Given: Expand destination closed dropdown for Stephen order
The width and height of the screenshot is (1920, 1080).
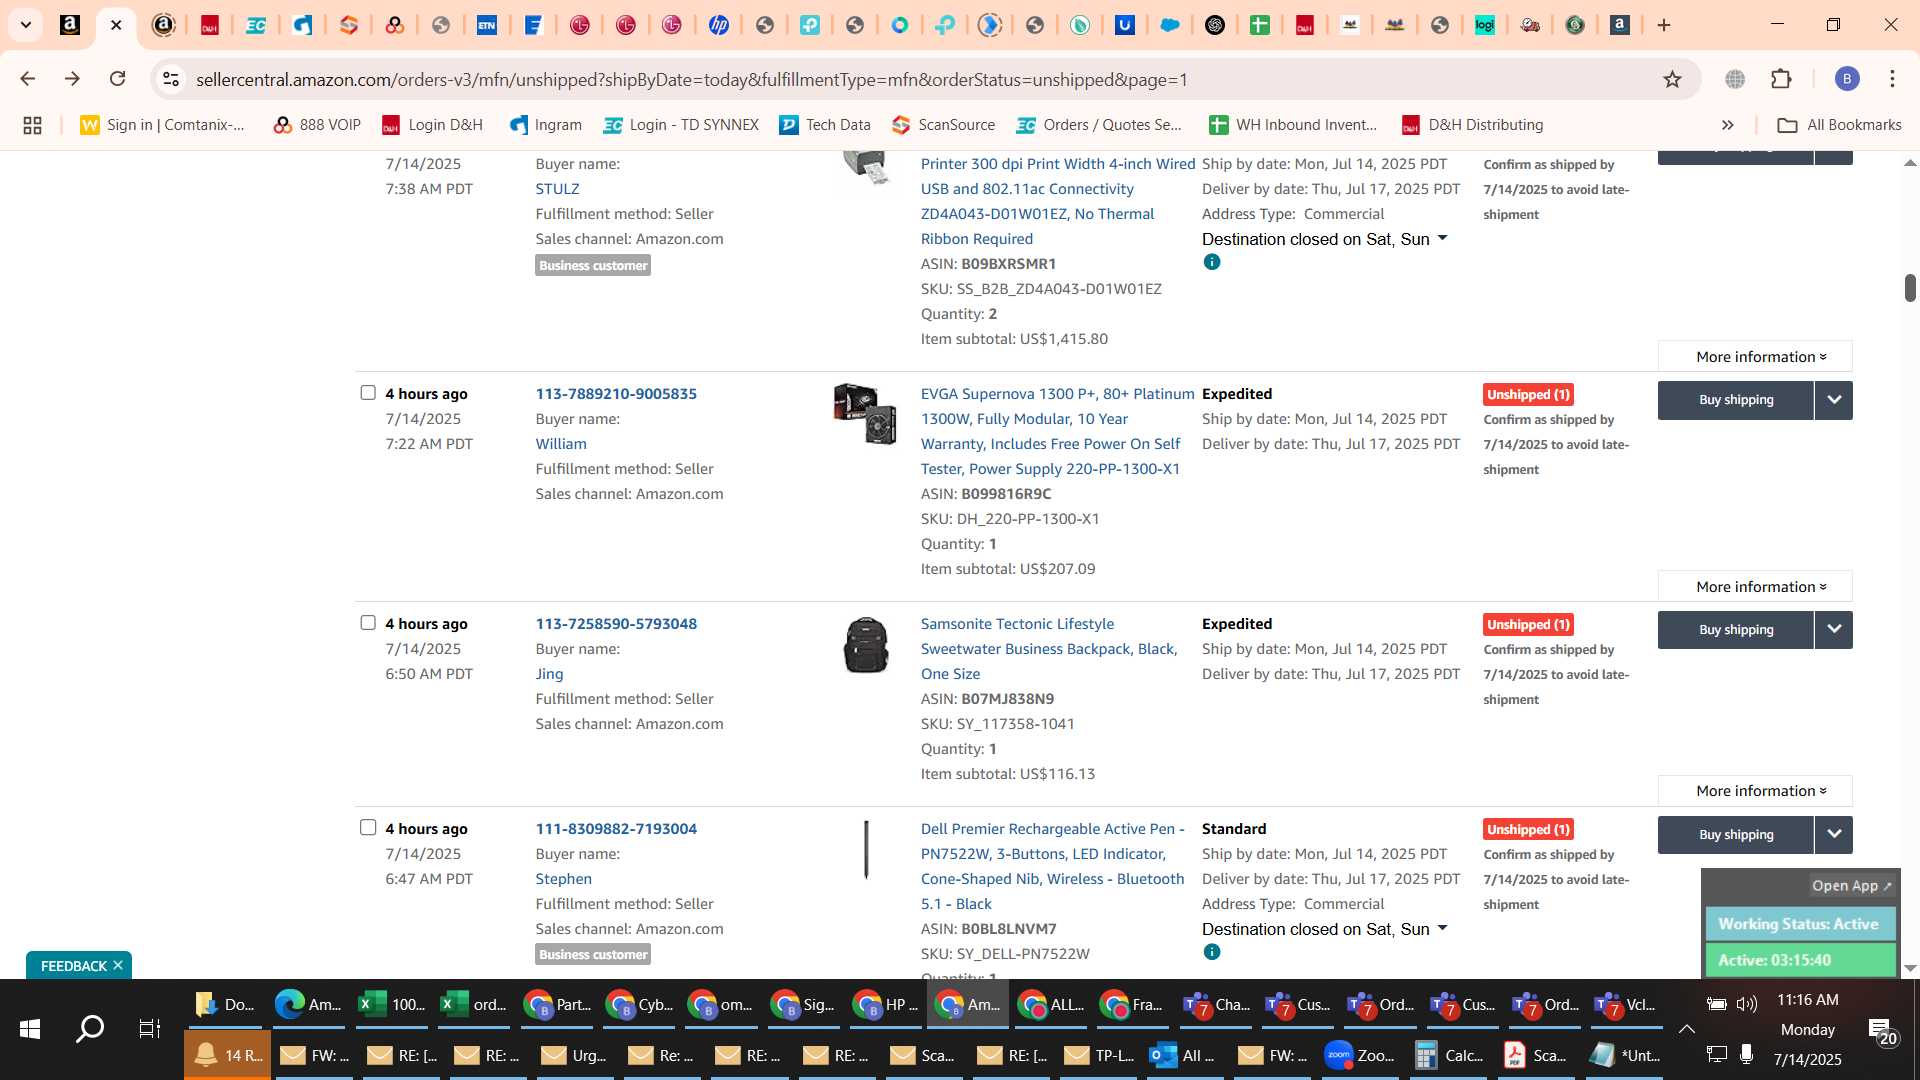Looking at the screenshot, I should (x=1442, y=929).
